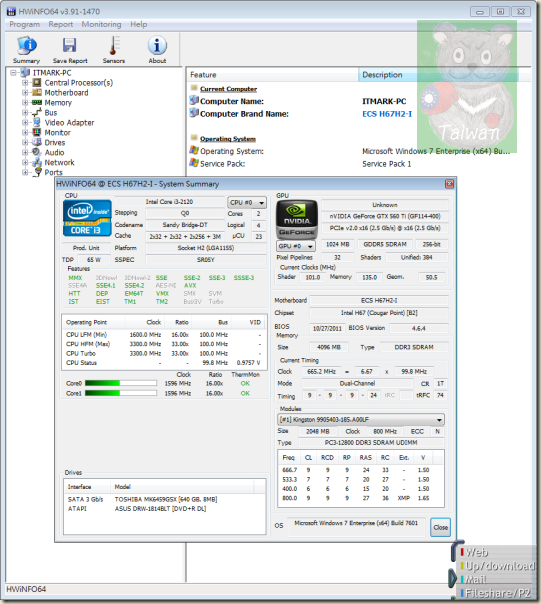Open the Monitoring menu

coord(101,24)
